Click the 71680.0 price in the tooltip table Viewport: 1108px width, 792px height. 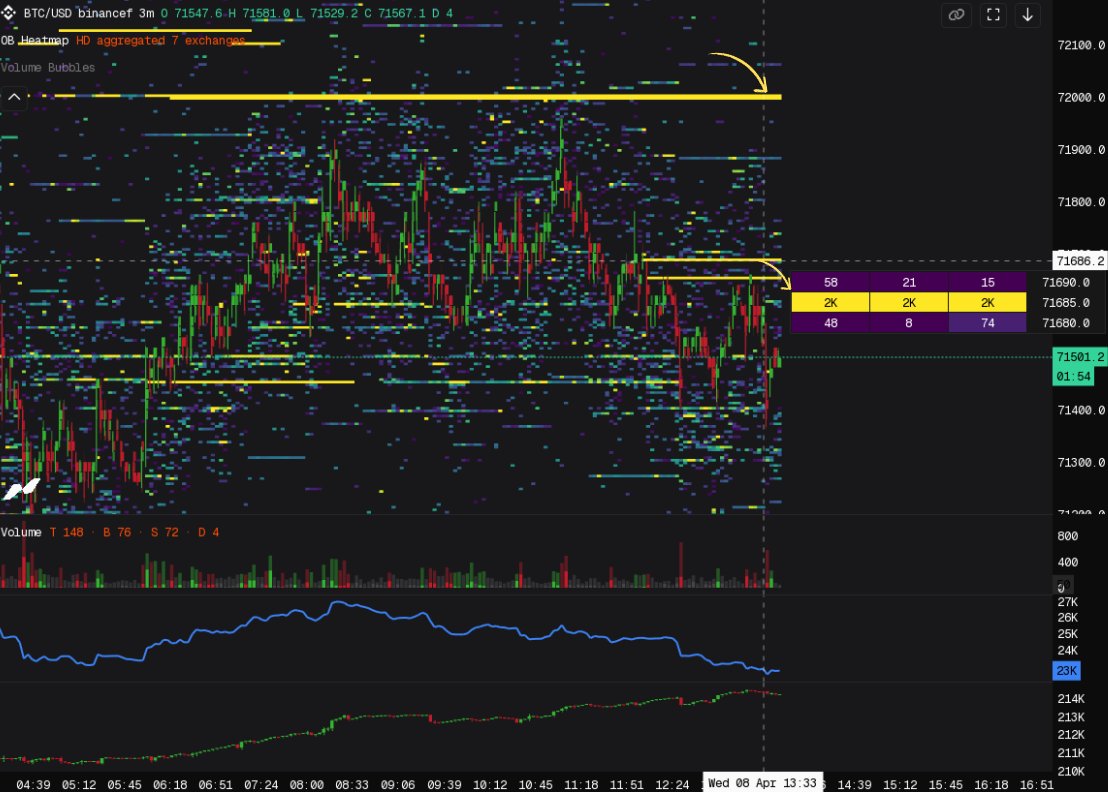coord(1066,323)
